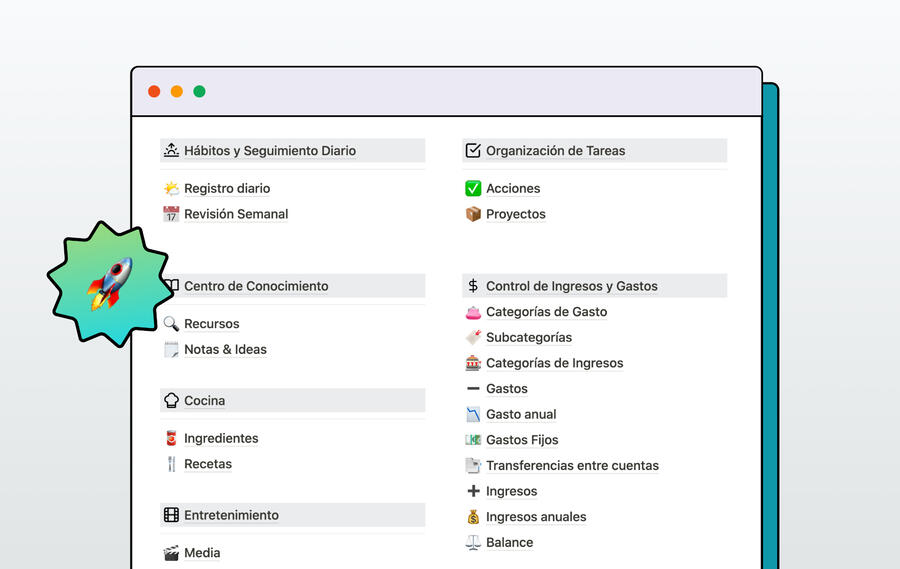Open the Notas & Ideas page
The image size is (900, 569).
point(225,349)
